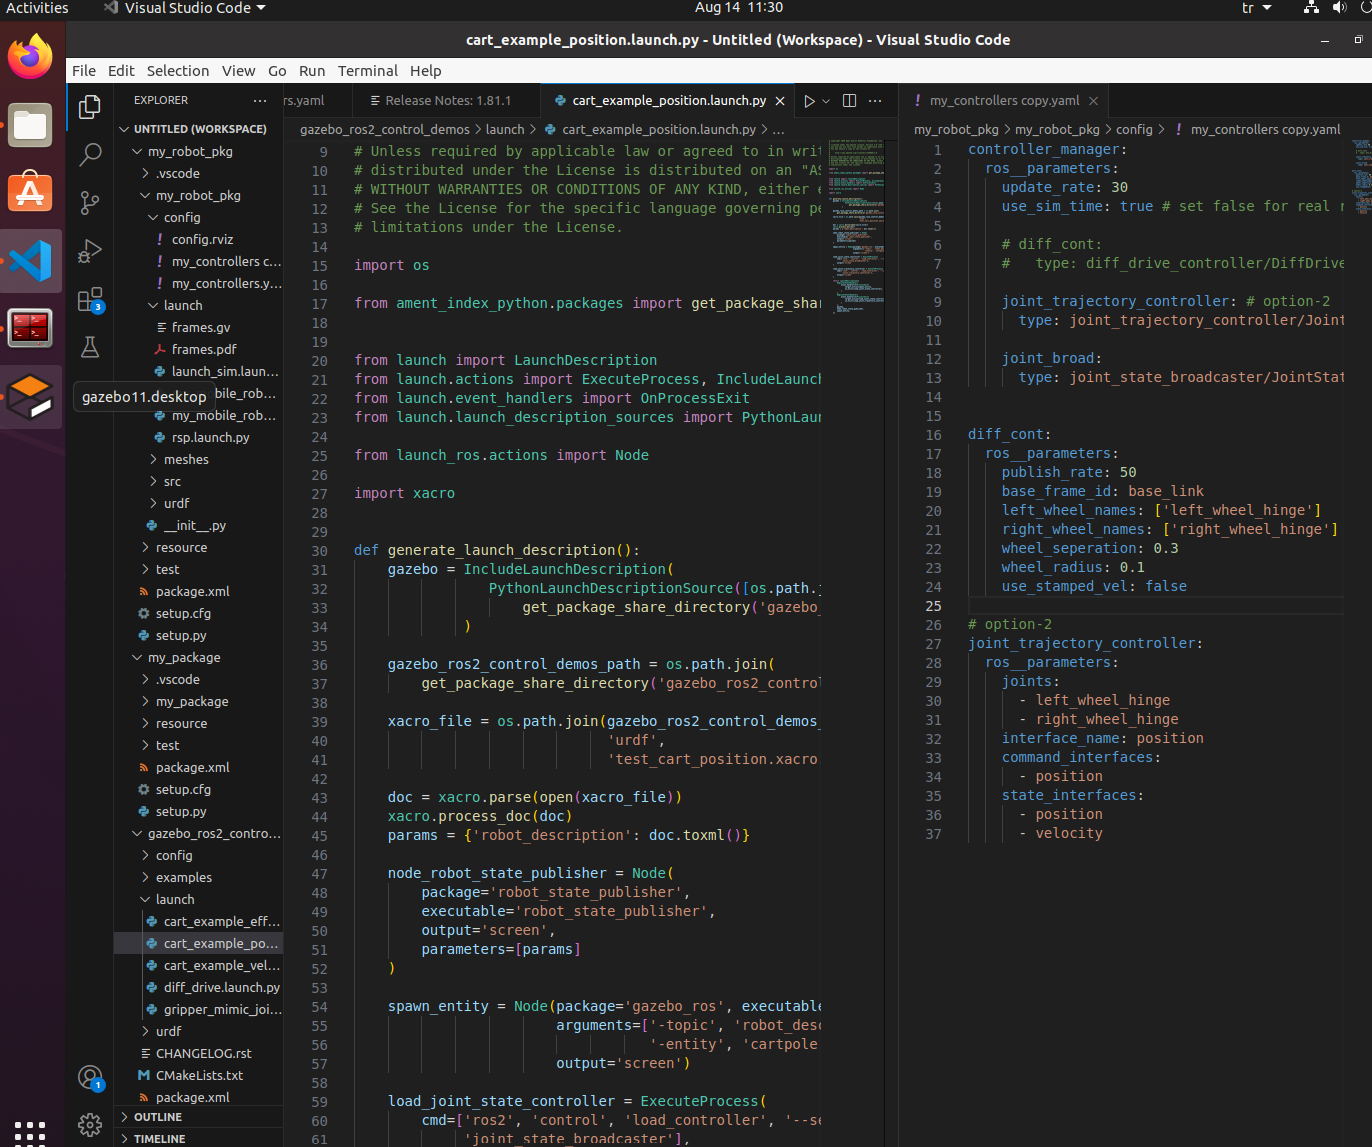Open the Terminator terminal dock icon

tap(30, 328)
